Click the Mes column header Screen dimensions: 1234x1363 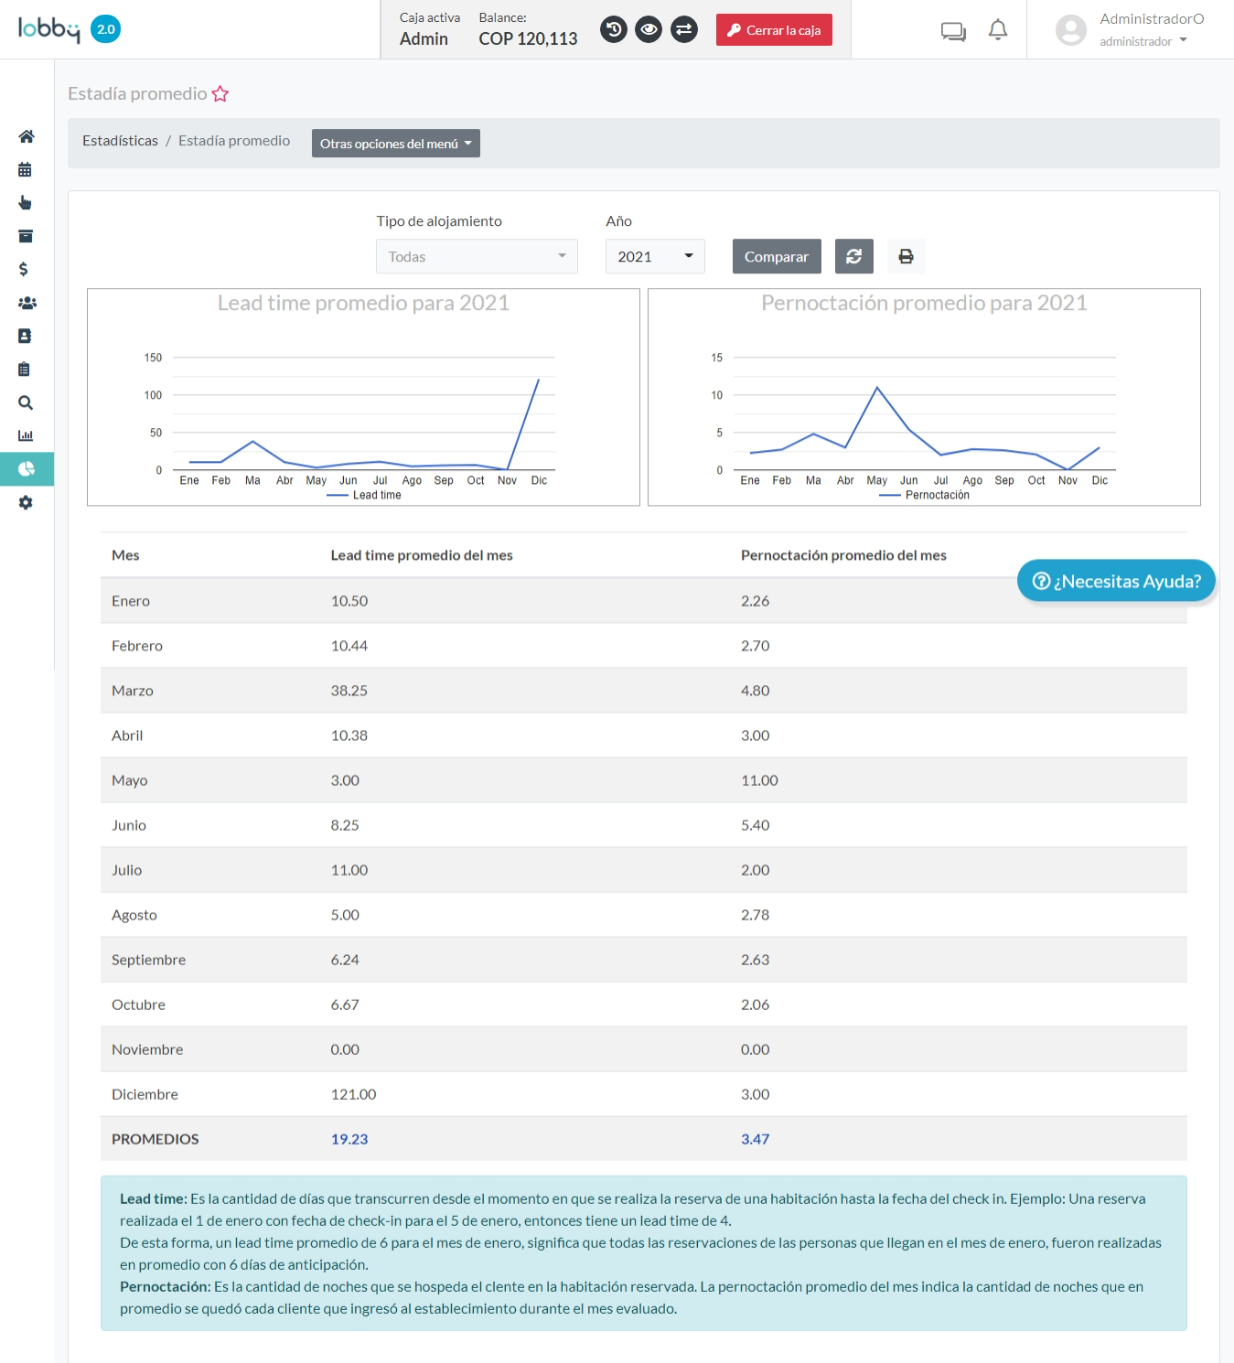[x=125, y=555]
